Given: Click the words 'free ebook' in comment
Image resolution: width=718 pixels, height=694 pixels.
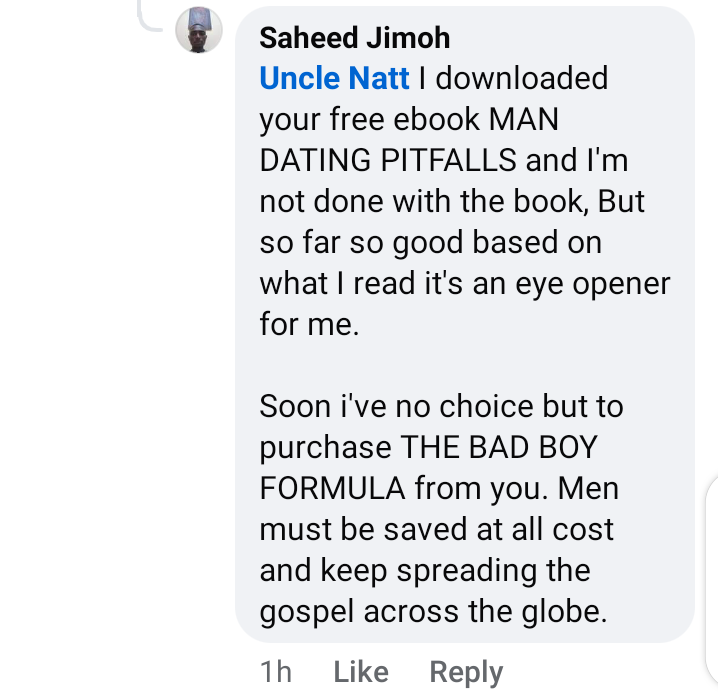Looking at the screenshot, I should 404,119.
